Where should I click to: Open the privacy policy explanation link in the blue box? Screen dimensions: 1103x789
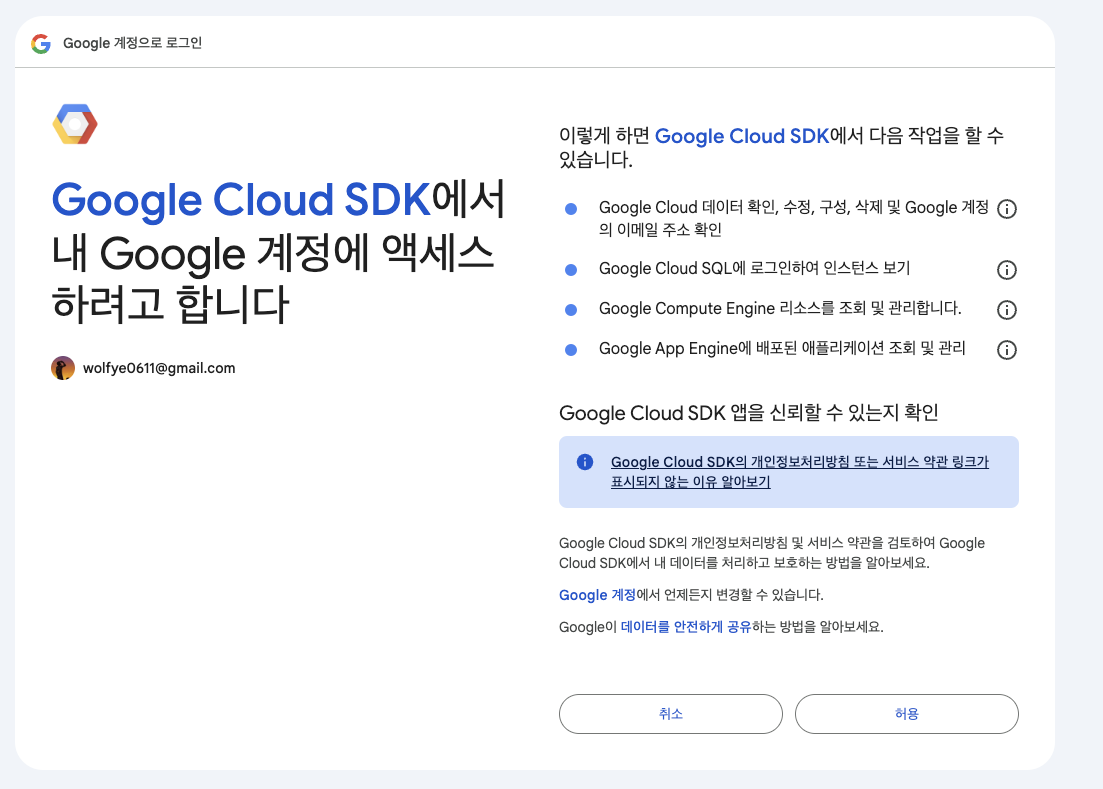[800, 472]
